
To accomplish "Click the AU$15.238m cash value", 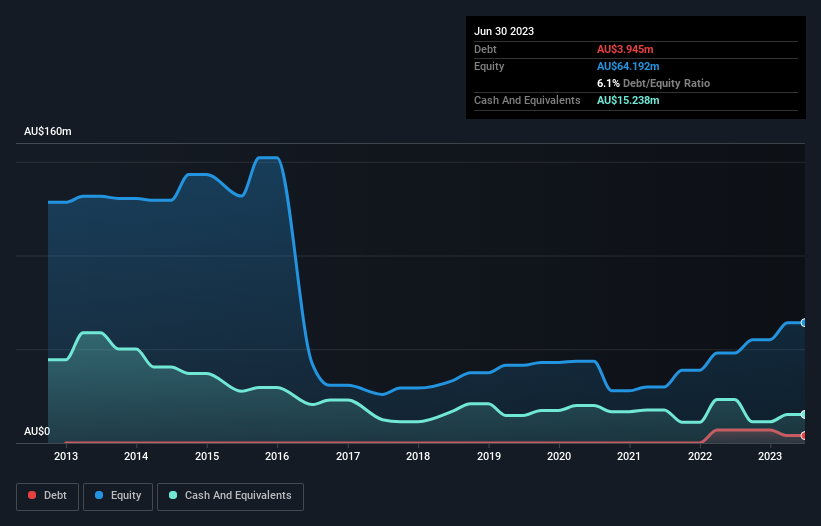I will (x=628, y=100).
